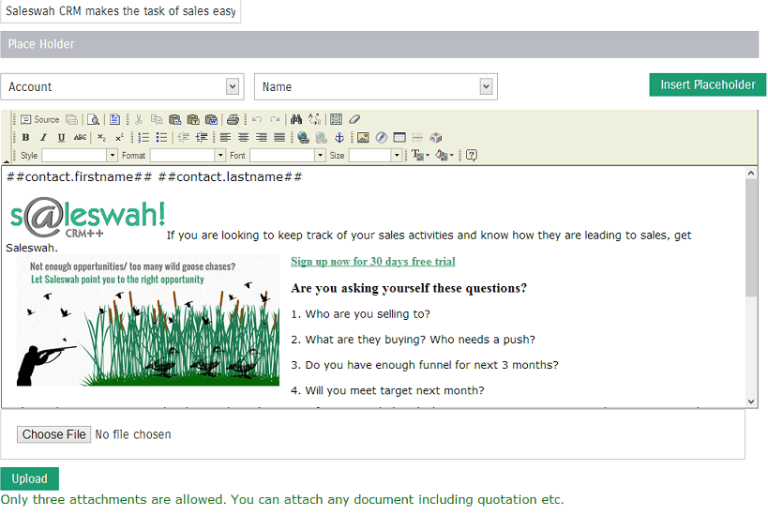Align text left
This screenshot has height=516, width=768.
click(225, 138)
